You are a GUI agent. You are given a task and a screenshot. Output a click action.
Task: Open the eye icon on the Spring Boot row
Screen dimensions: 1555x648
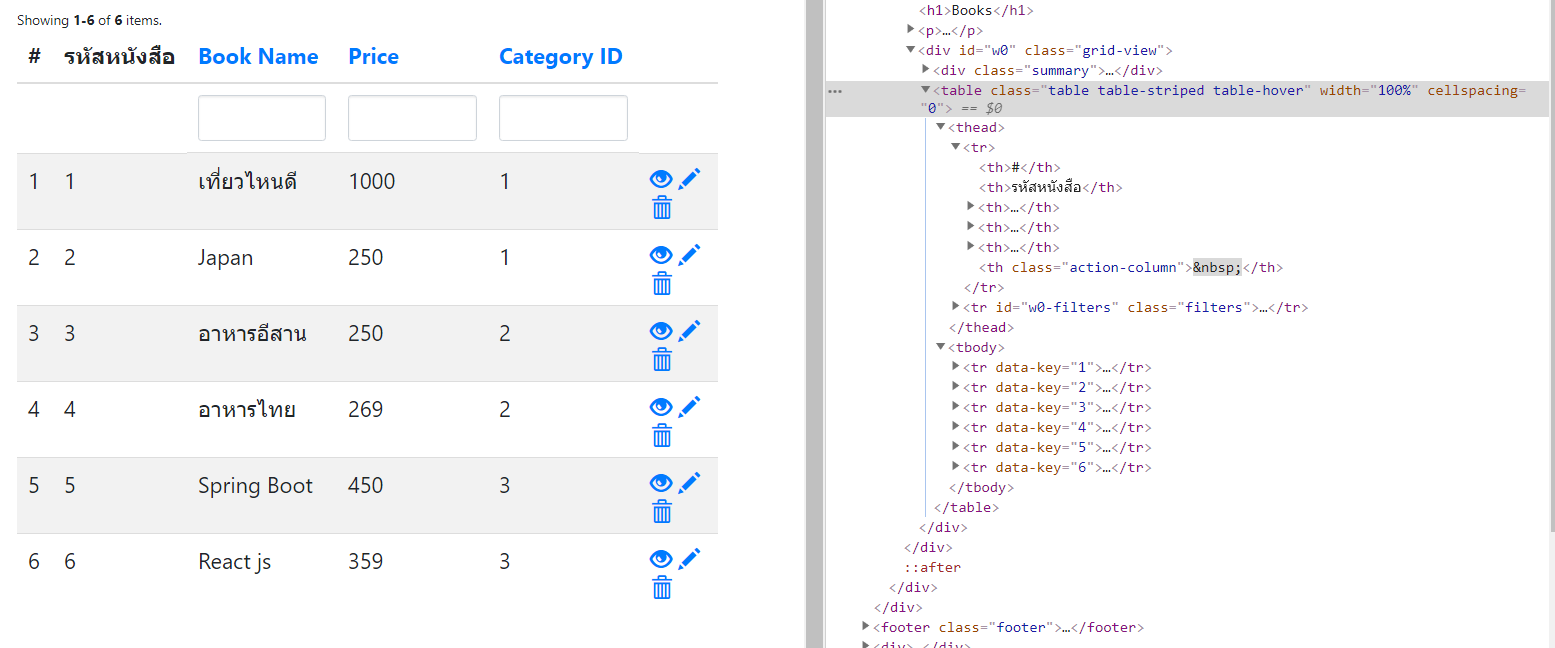(x=661, y=482)
